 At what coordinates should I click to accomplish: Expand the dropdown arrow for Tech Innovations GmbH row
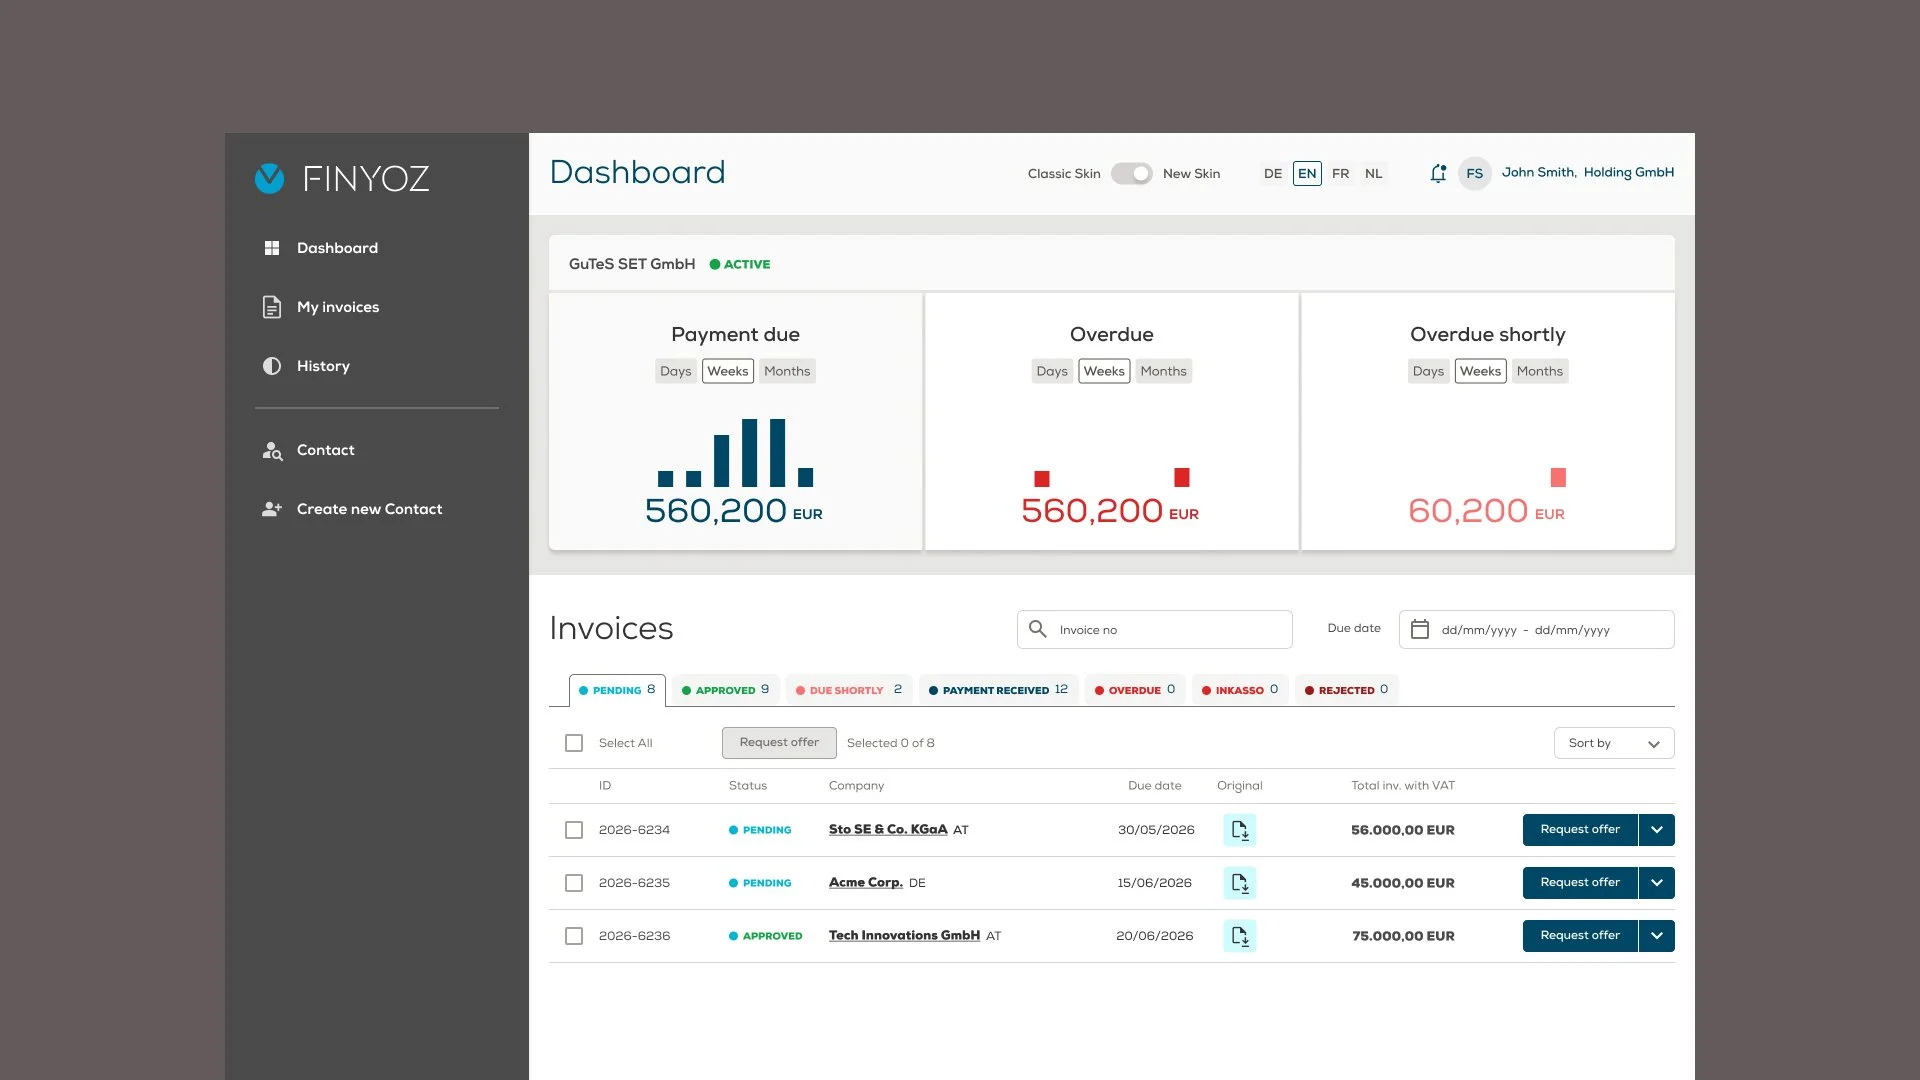point(1656,936)
